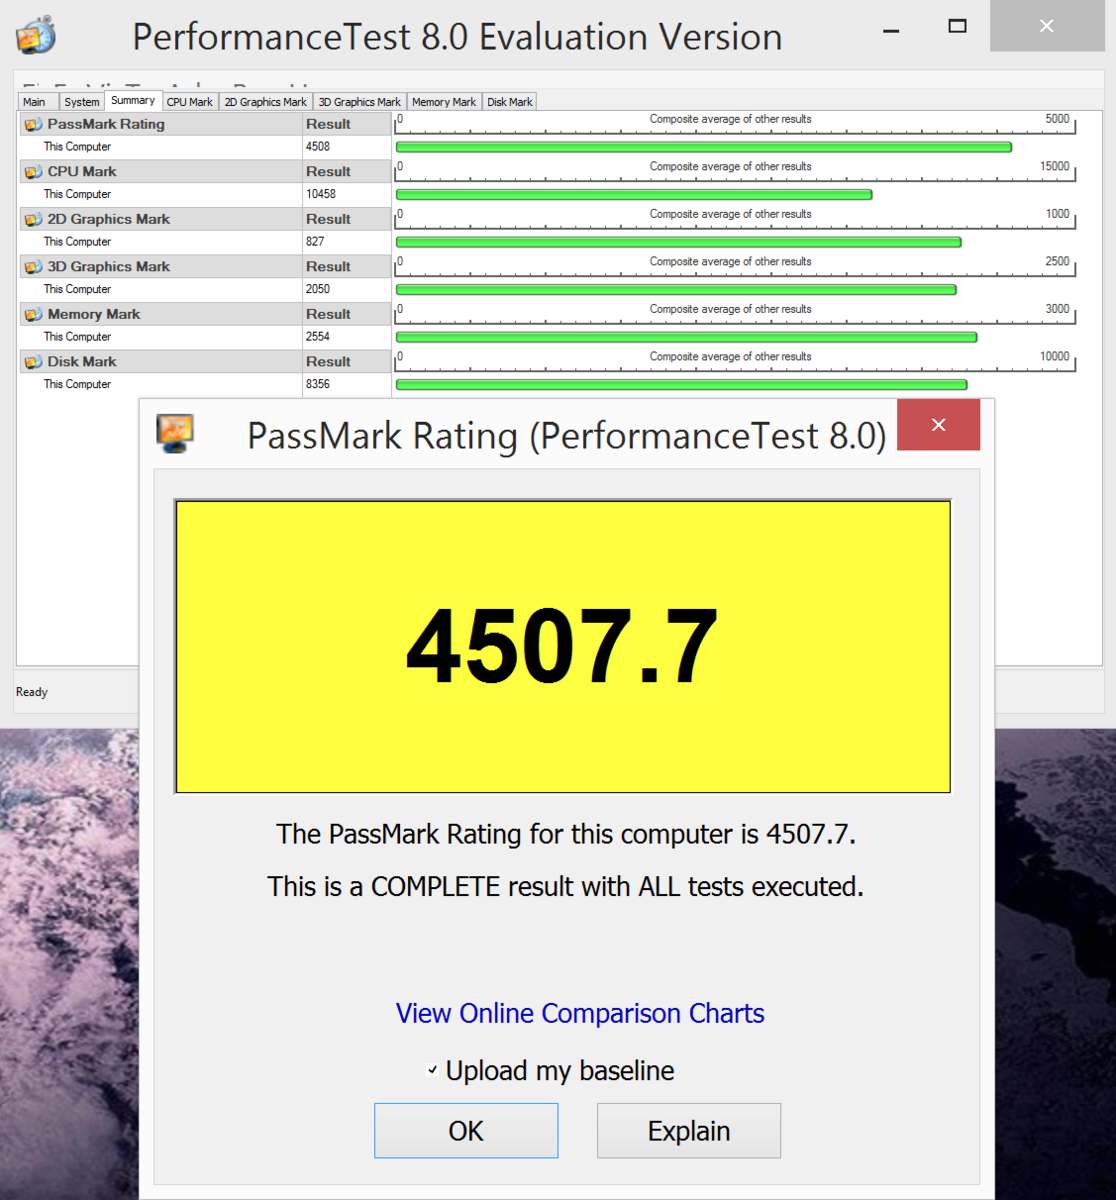
Task: Confirm the dialog with OK
Action: [x=466, y=1131]
